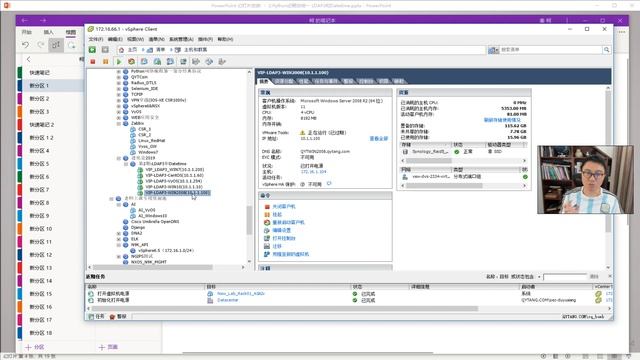The height and width of the screenshot is (360, 640).
Task: Select the 摘要 Summary tab
Action: [x=264, y=81]
